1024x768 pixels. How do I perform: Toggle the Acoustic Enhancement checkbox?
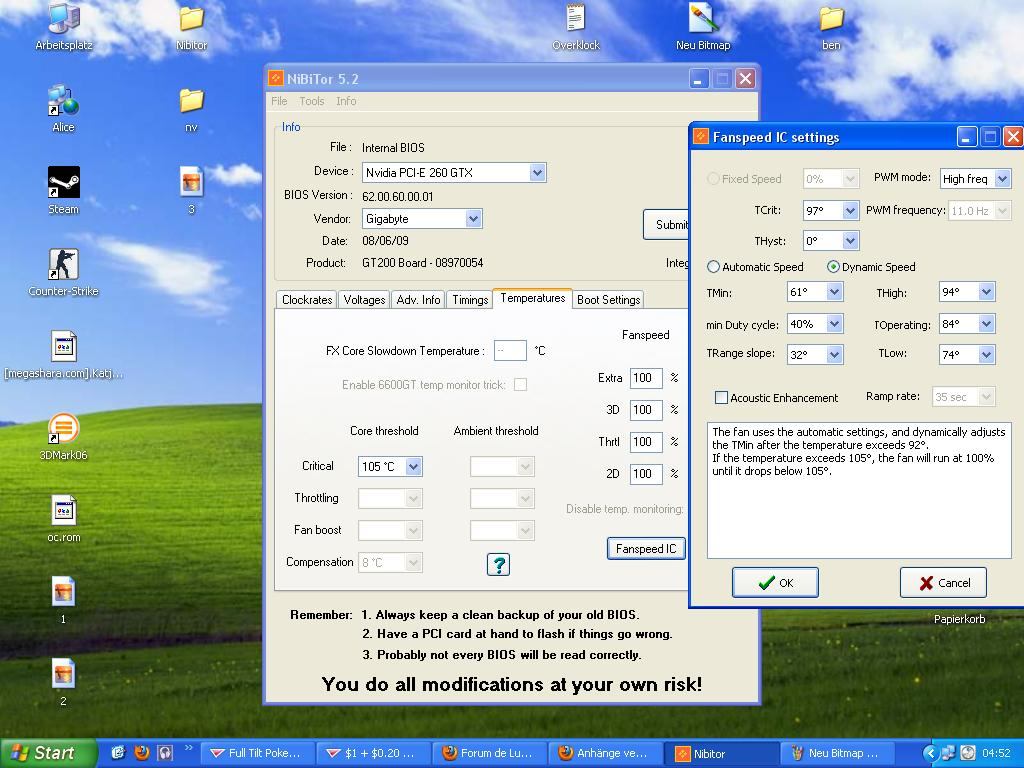721,398
